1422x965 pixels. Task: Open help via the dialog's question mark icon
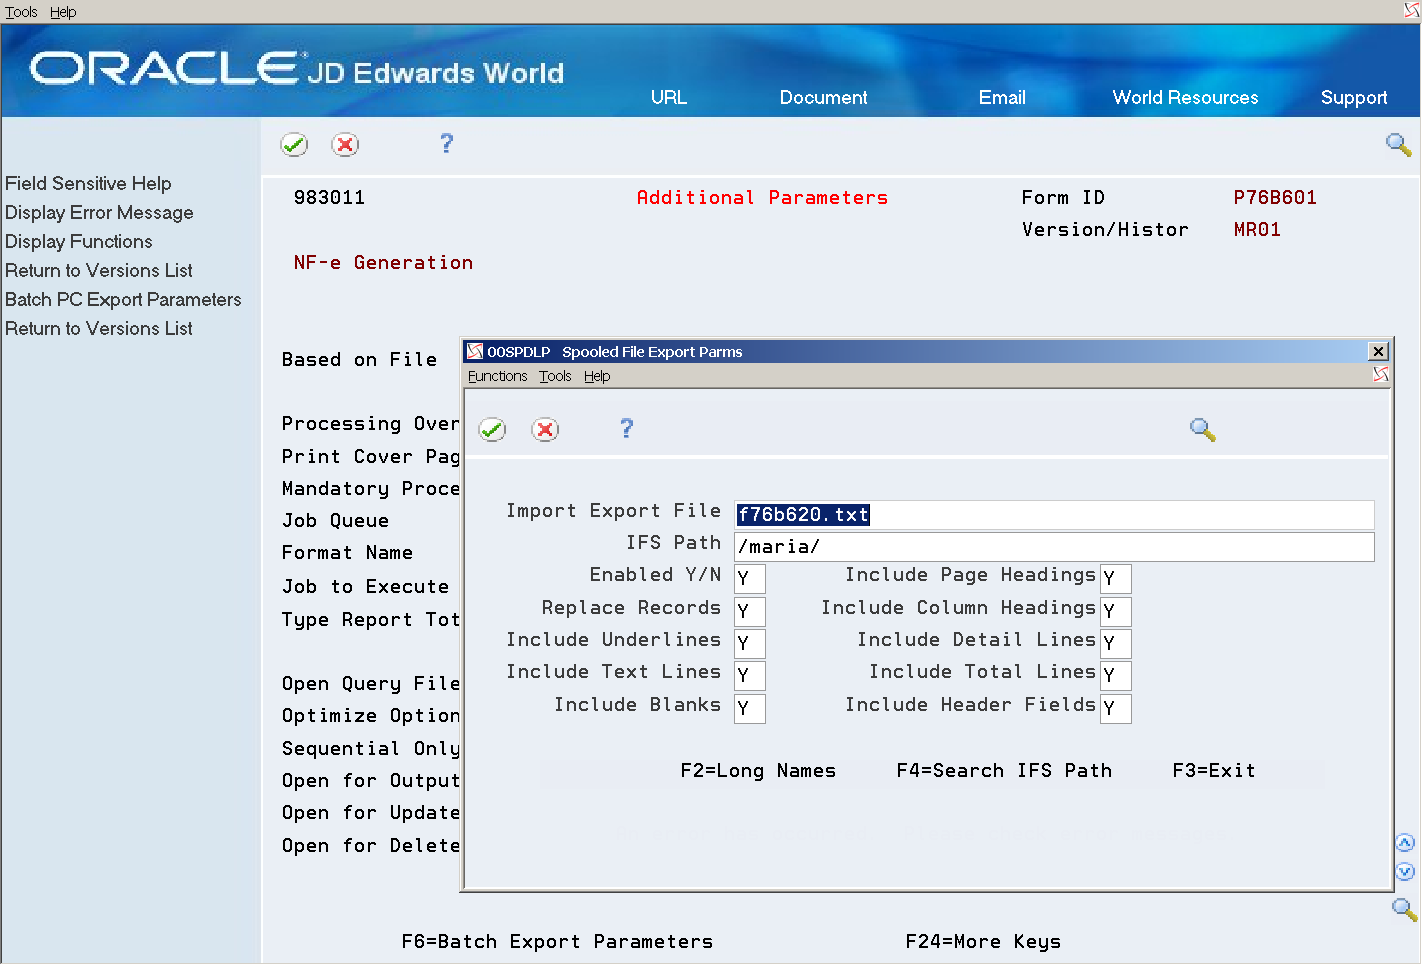click(x=626, y=429)
